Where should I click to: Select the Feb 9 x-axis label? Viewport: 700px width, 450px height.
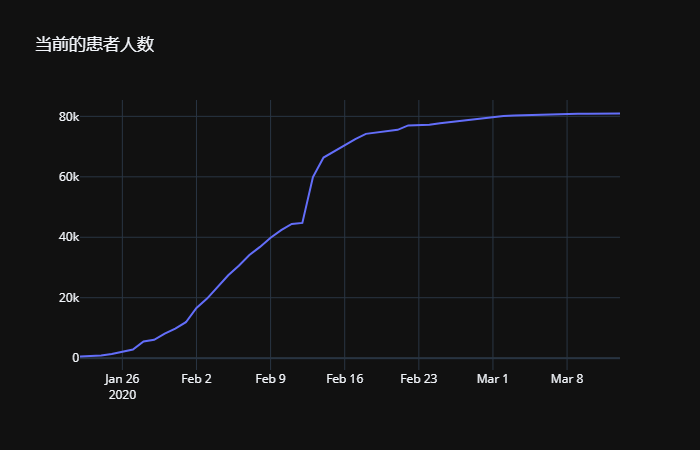[x=271, y=379]
